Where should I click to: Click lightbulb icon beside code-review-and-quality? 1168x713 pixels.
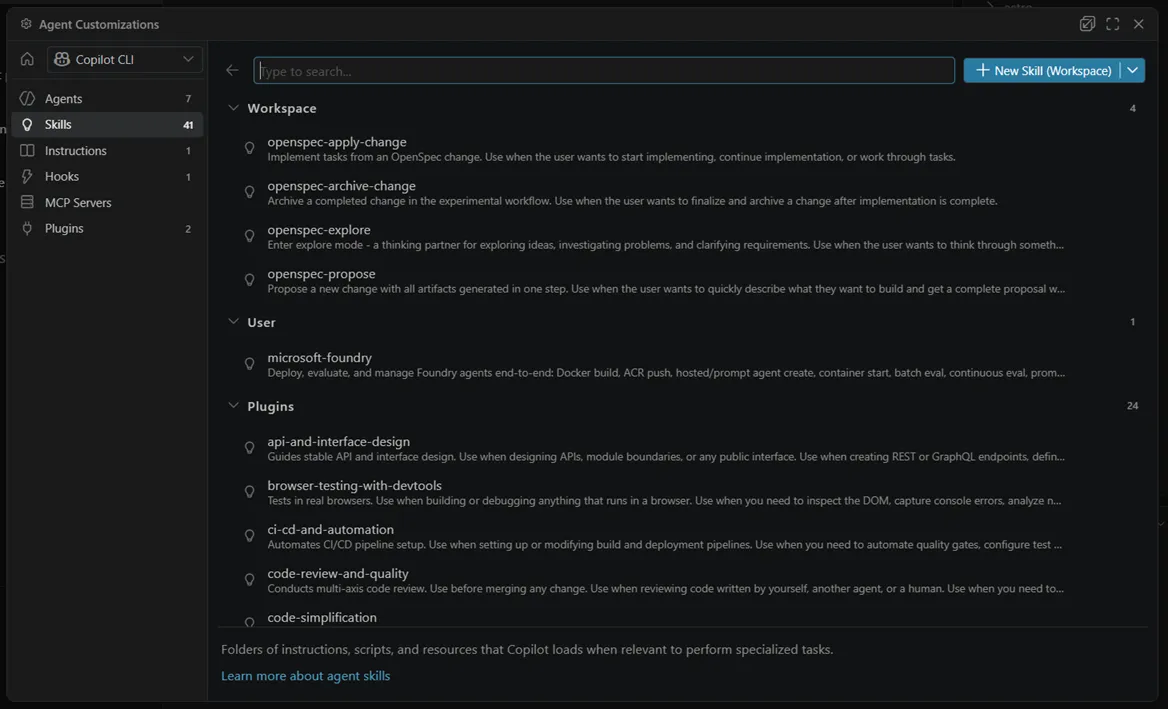click(x=250, y=580)
